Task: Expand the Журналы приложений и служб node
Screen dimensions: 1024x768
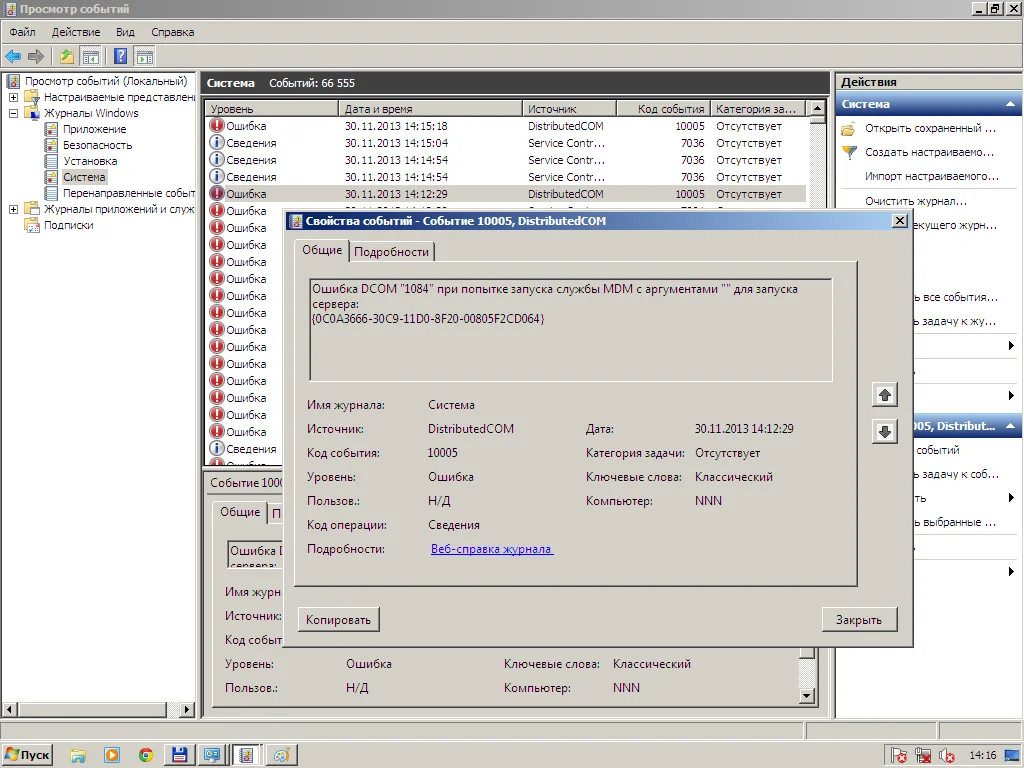Action: click(x=13, y=209)
